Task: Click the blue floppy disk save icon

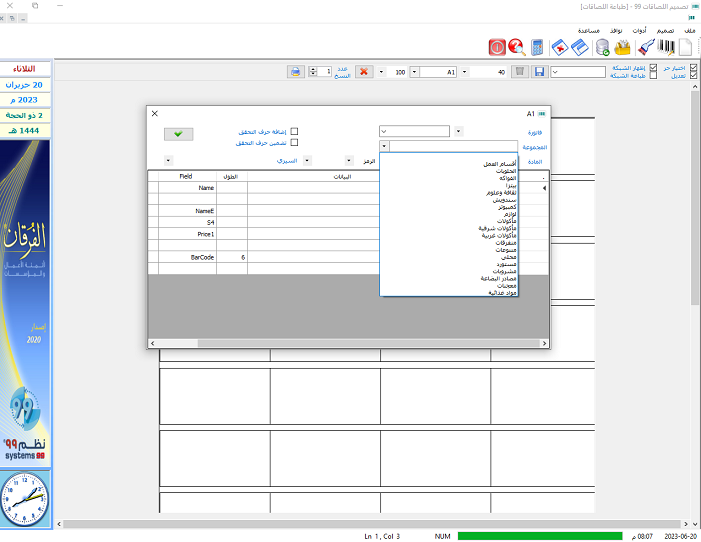Action: pos(539,72)
